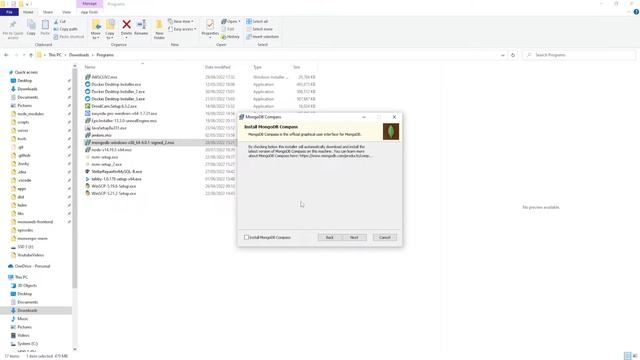Open Music under This PC

tap(22, 318)
